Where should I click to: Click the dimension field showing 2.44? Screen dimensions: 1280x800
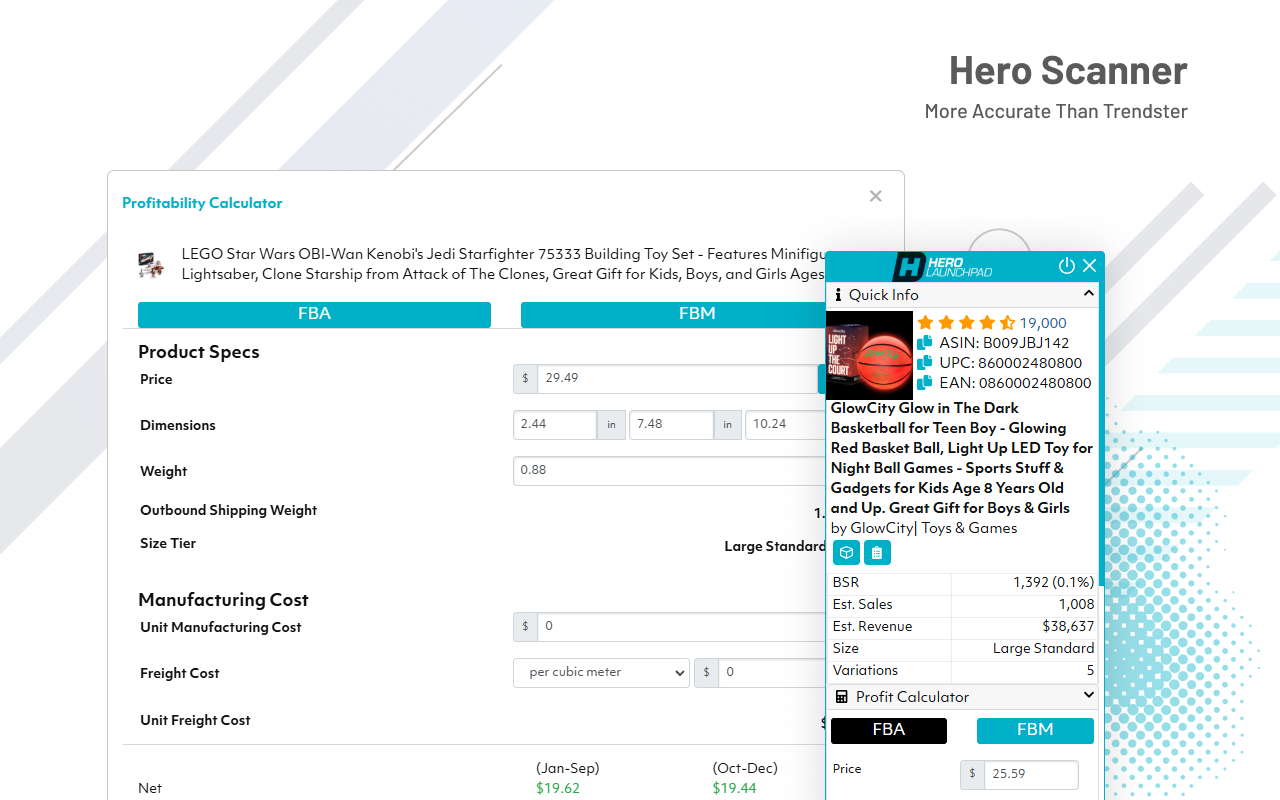(x=555, y=425)
